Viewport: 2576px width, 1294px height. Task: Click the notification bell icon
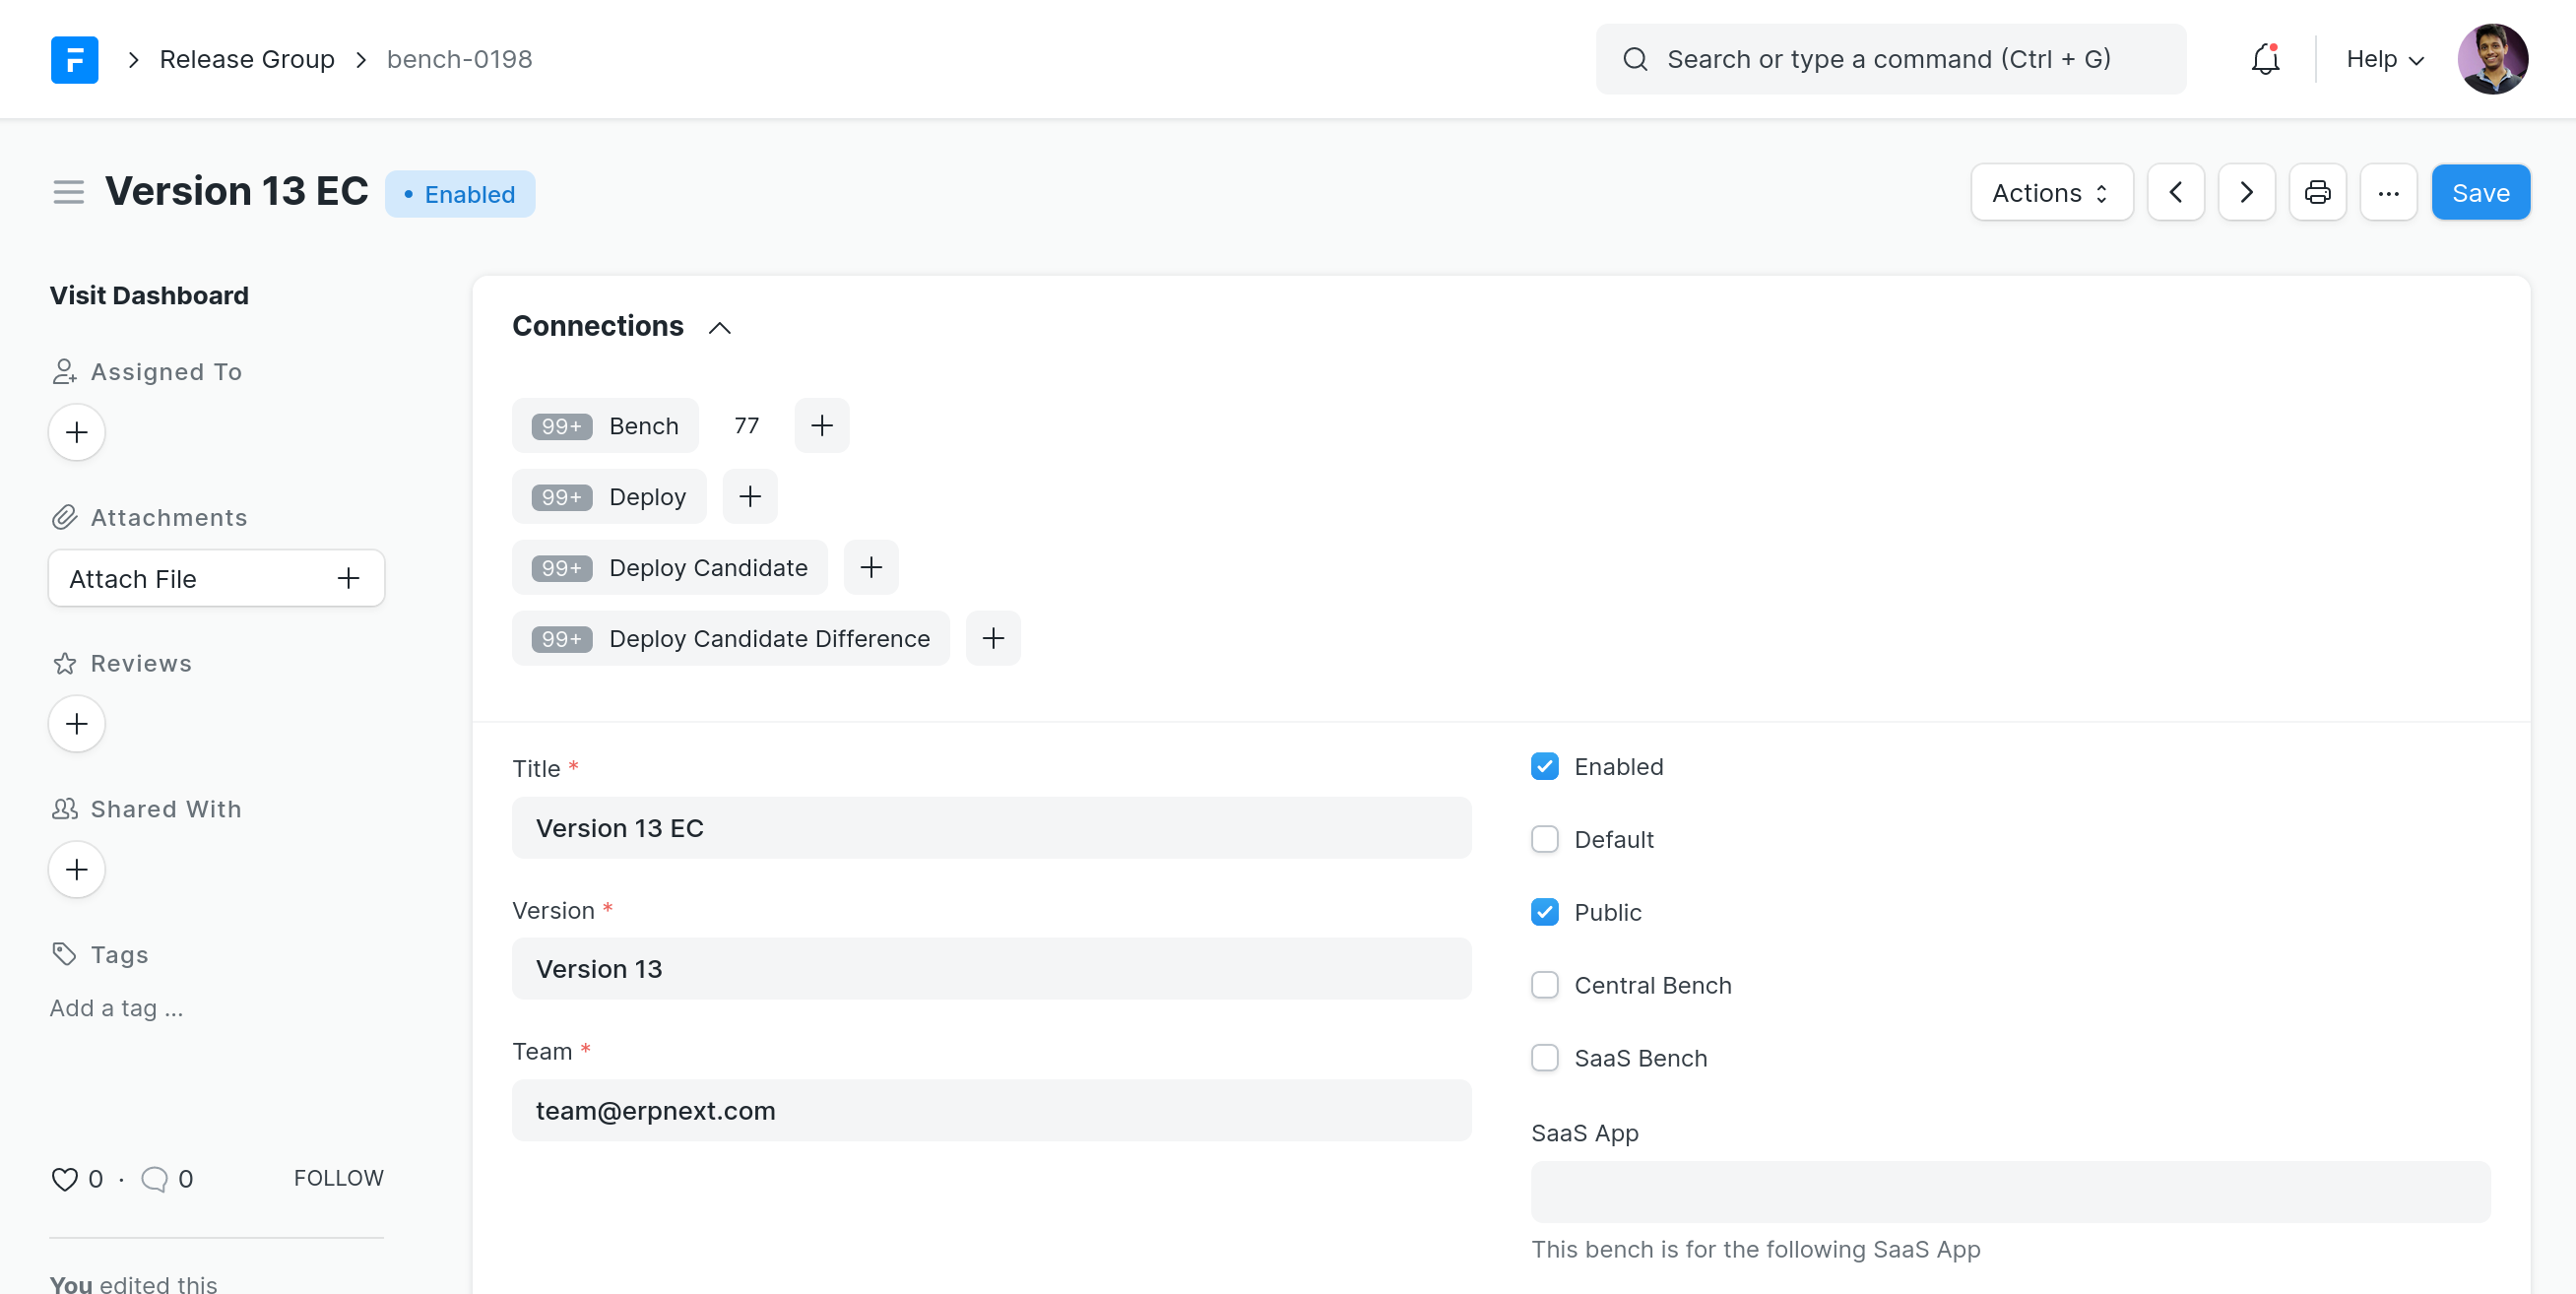[2264, 59]
